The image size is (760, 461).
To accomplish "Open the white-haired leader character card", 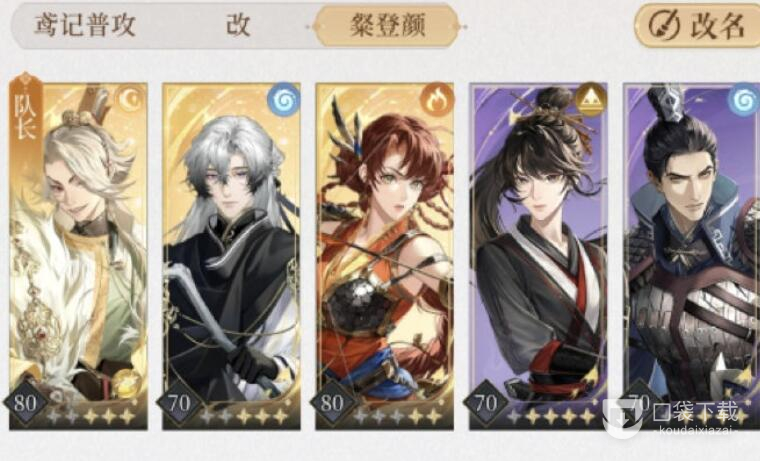I will [78, 256].
